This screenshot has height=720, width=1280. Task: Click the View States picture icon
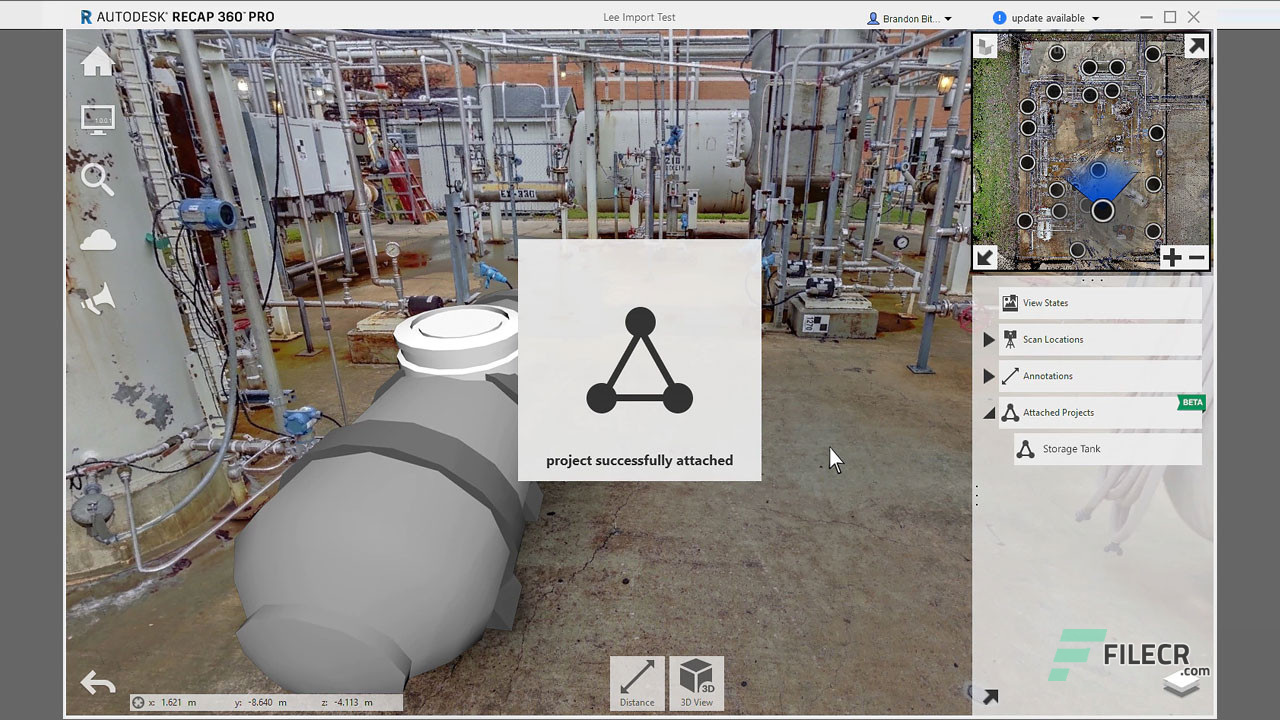[1010, 303]
